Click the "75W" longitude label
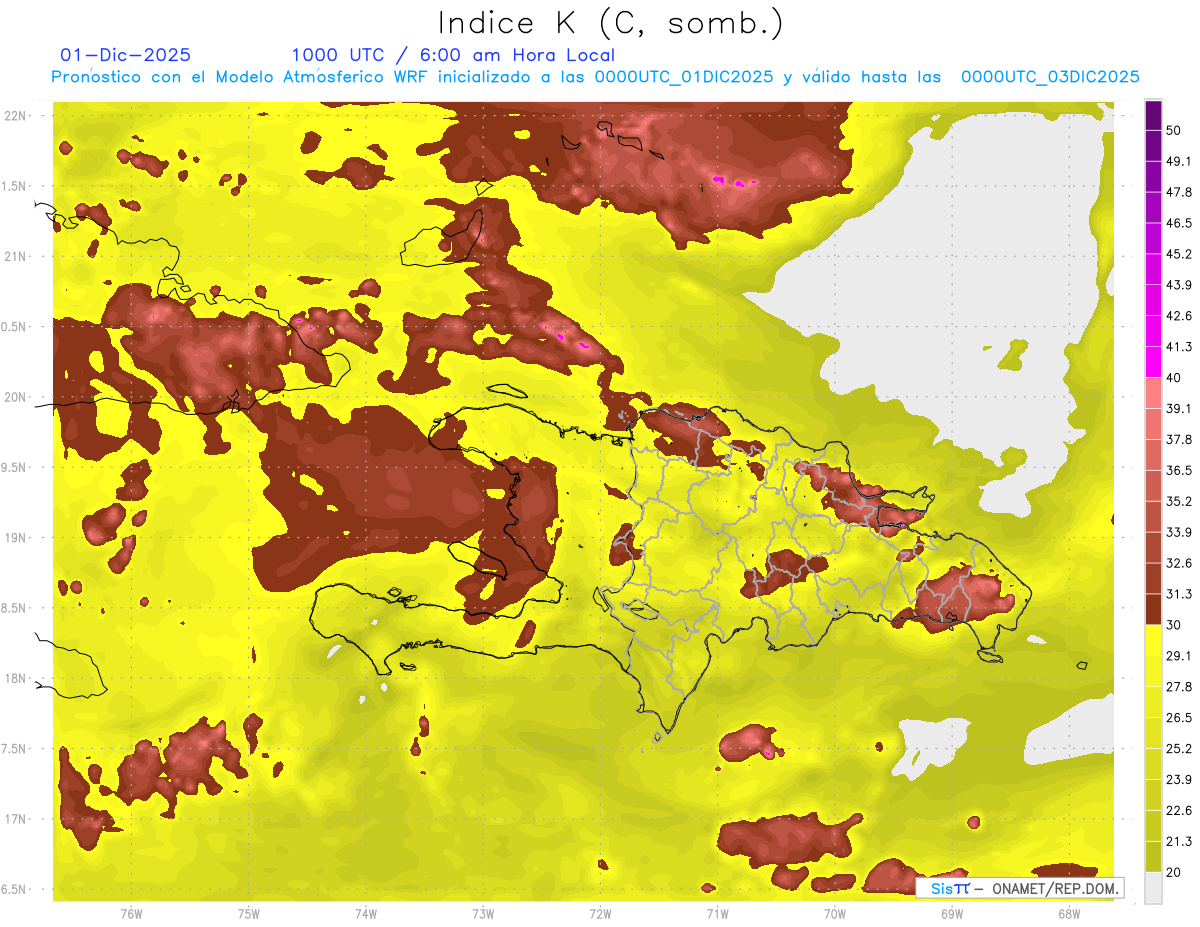This screenshot has width=1200, height=927. pyautogui.click(x=249, y=913)
